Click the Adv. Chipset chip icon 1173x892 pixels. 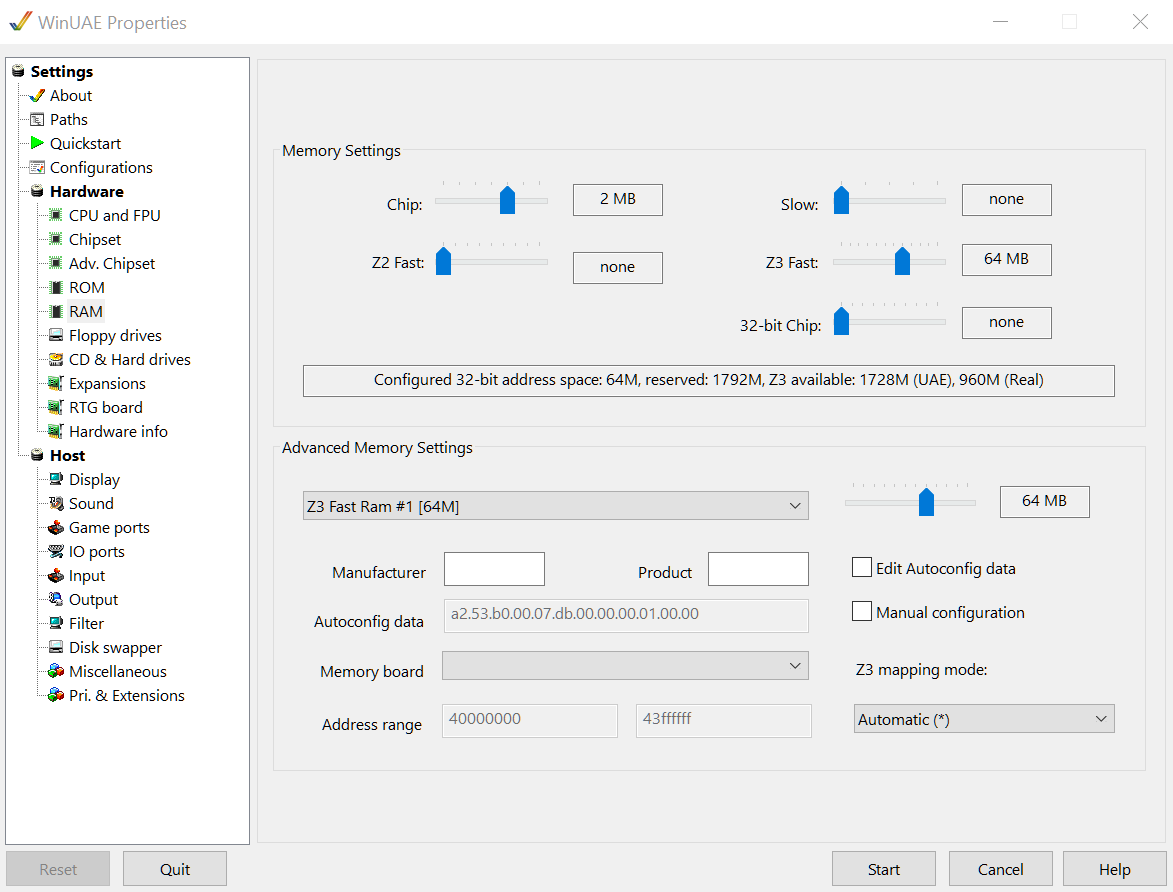click(55, 263)
